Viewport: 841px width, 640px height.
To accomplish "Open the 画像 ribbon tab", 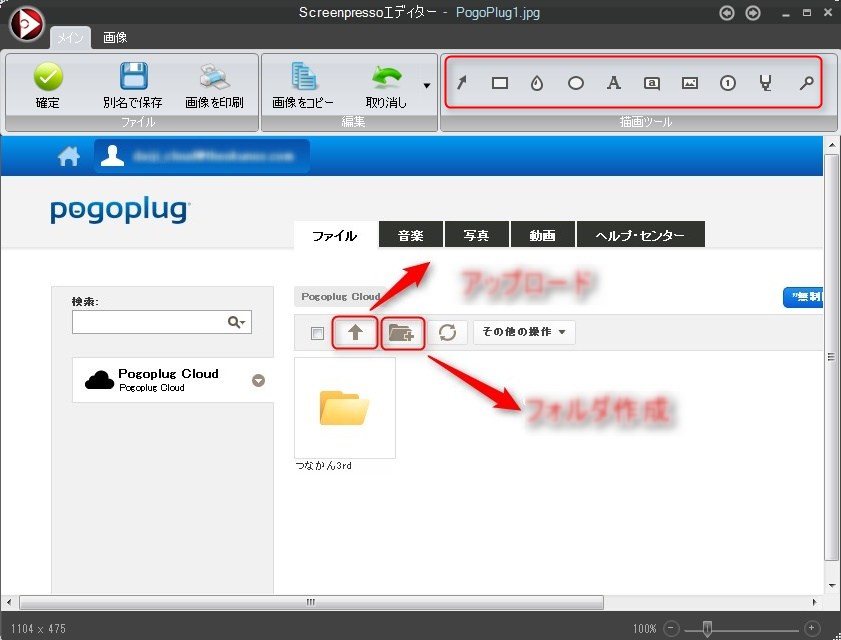I will (x=115, y=38).
